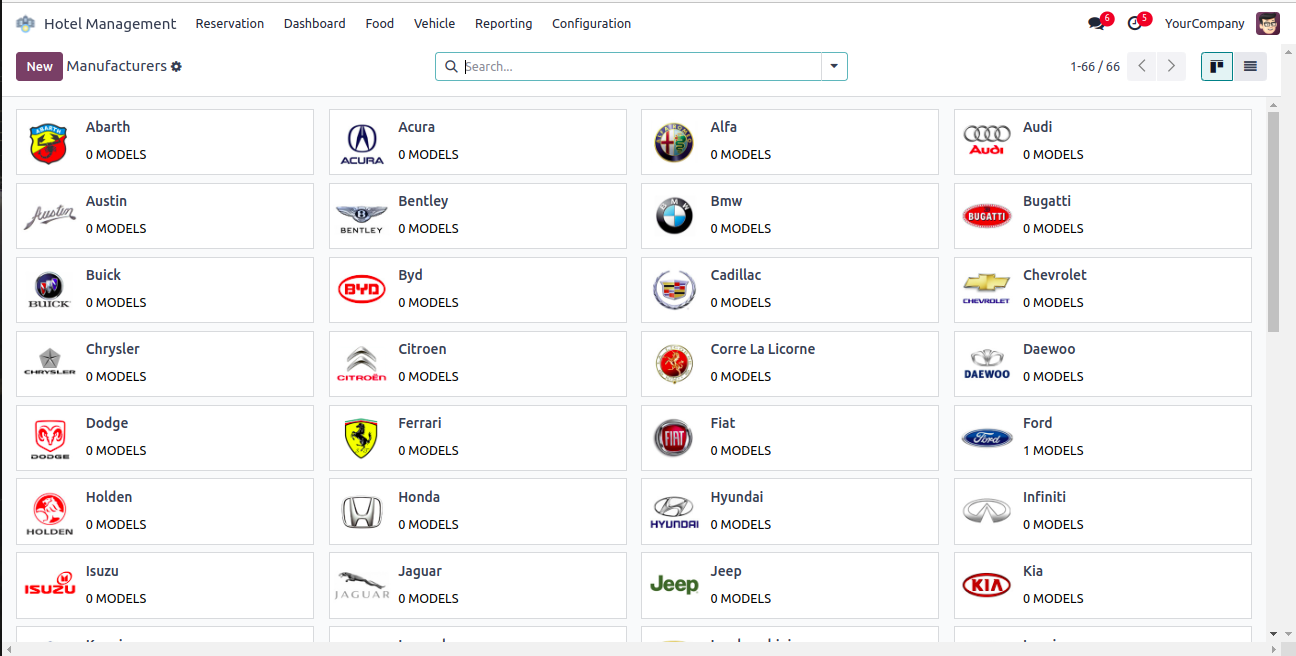Open the activities clock icon
Image resolution: width=1296 pixels, height=656 pixels.
(x=1134, y=23)
